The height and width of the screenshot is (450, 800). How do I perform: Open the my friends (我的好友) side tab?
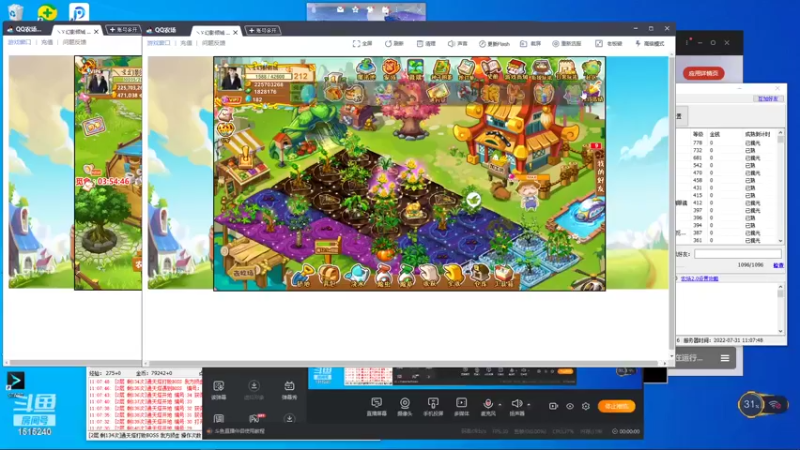click(x=601, y=176)
